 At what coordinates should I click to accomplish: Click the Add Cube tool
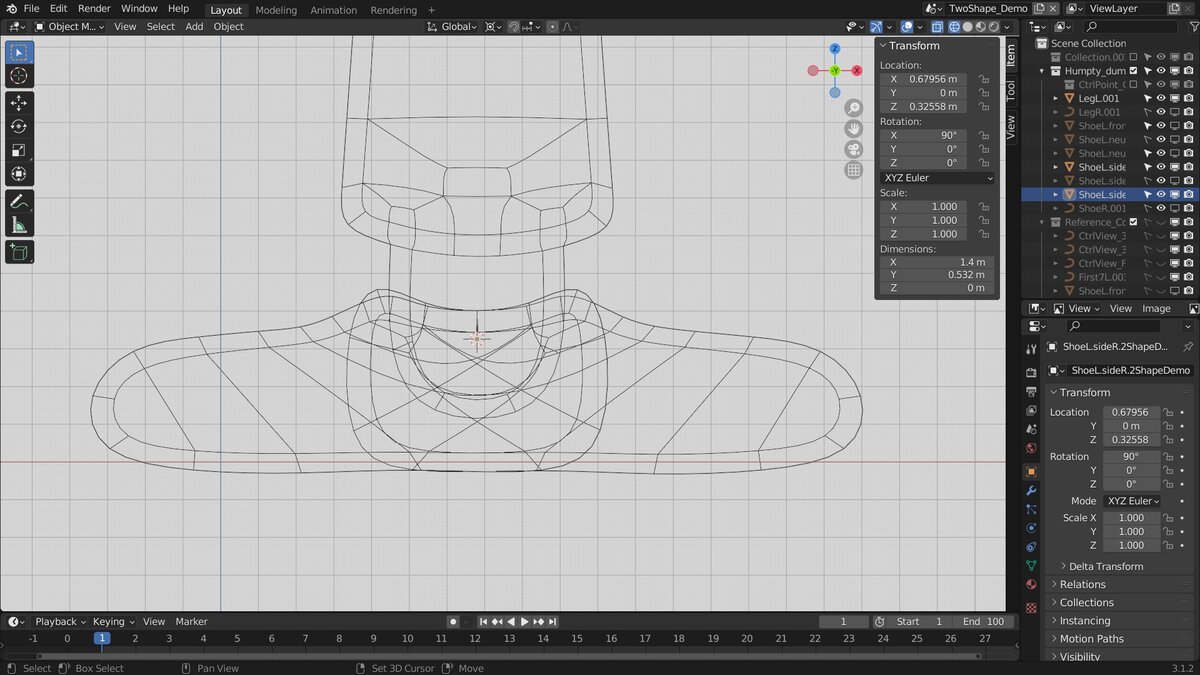pos(19,253)
